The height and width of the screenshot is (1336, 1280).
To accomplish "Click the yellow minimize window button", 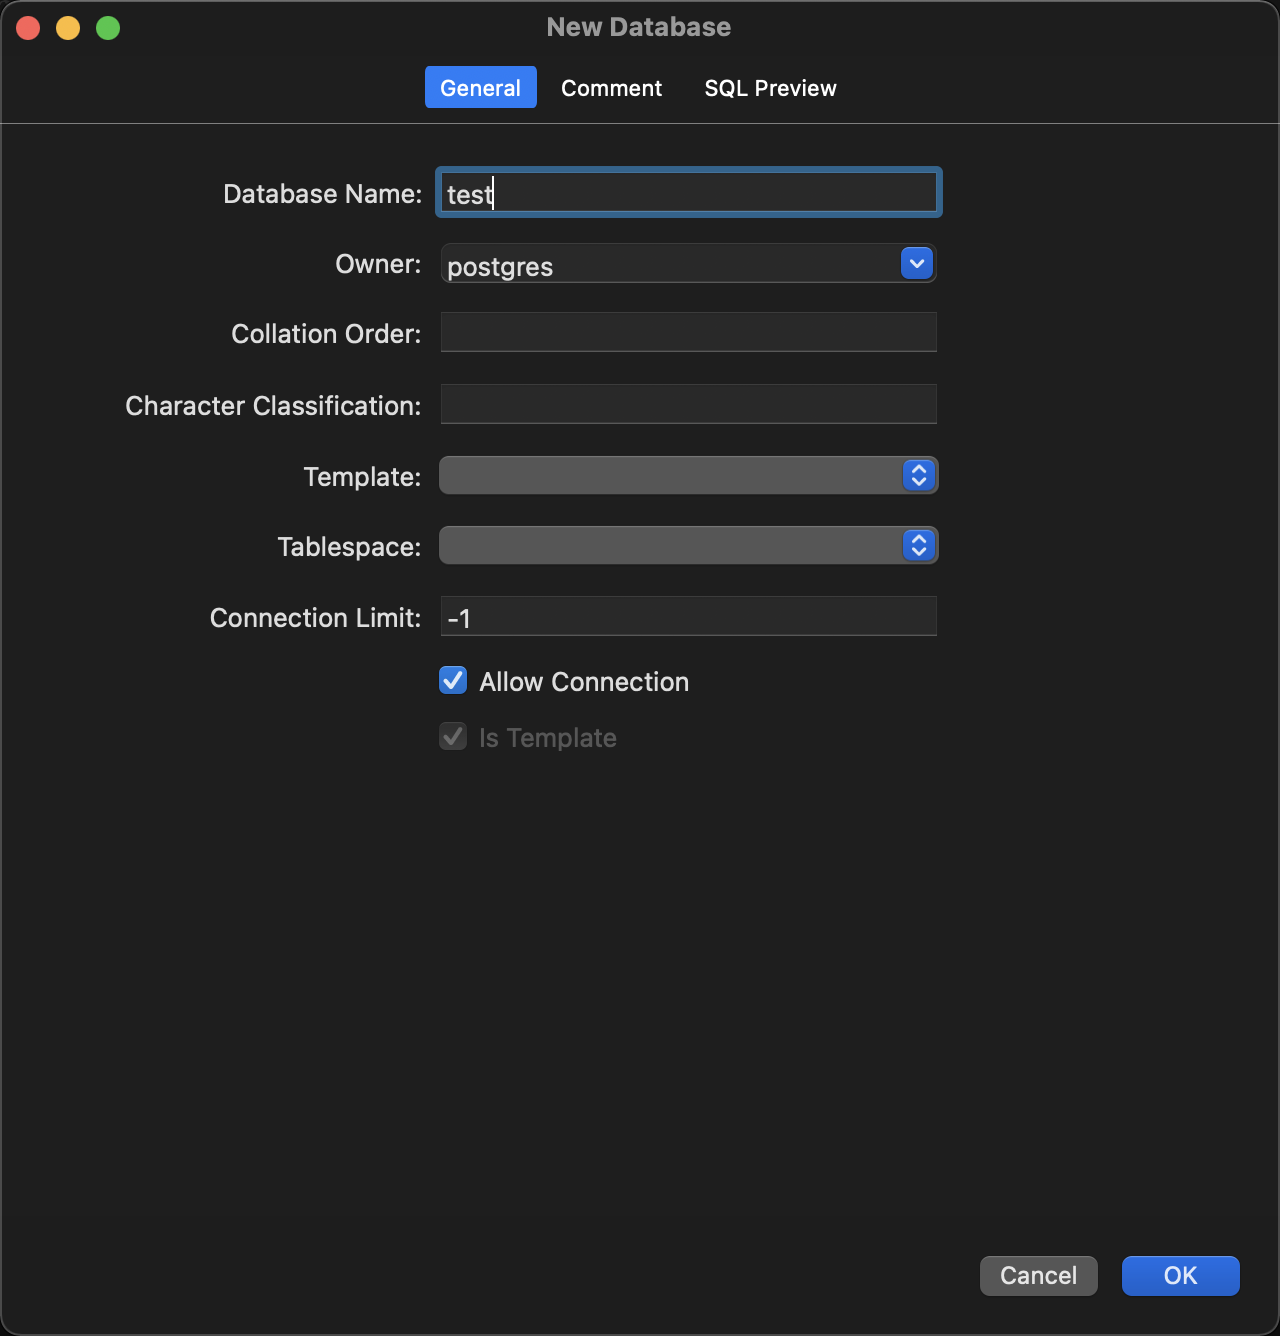I will click(x=68, y=28).
